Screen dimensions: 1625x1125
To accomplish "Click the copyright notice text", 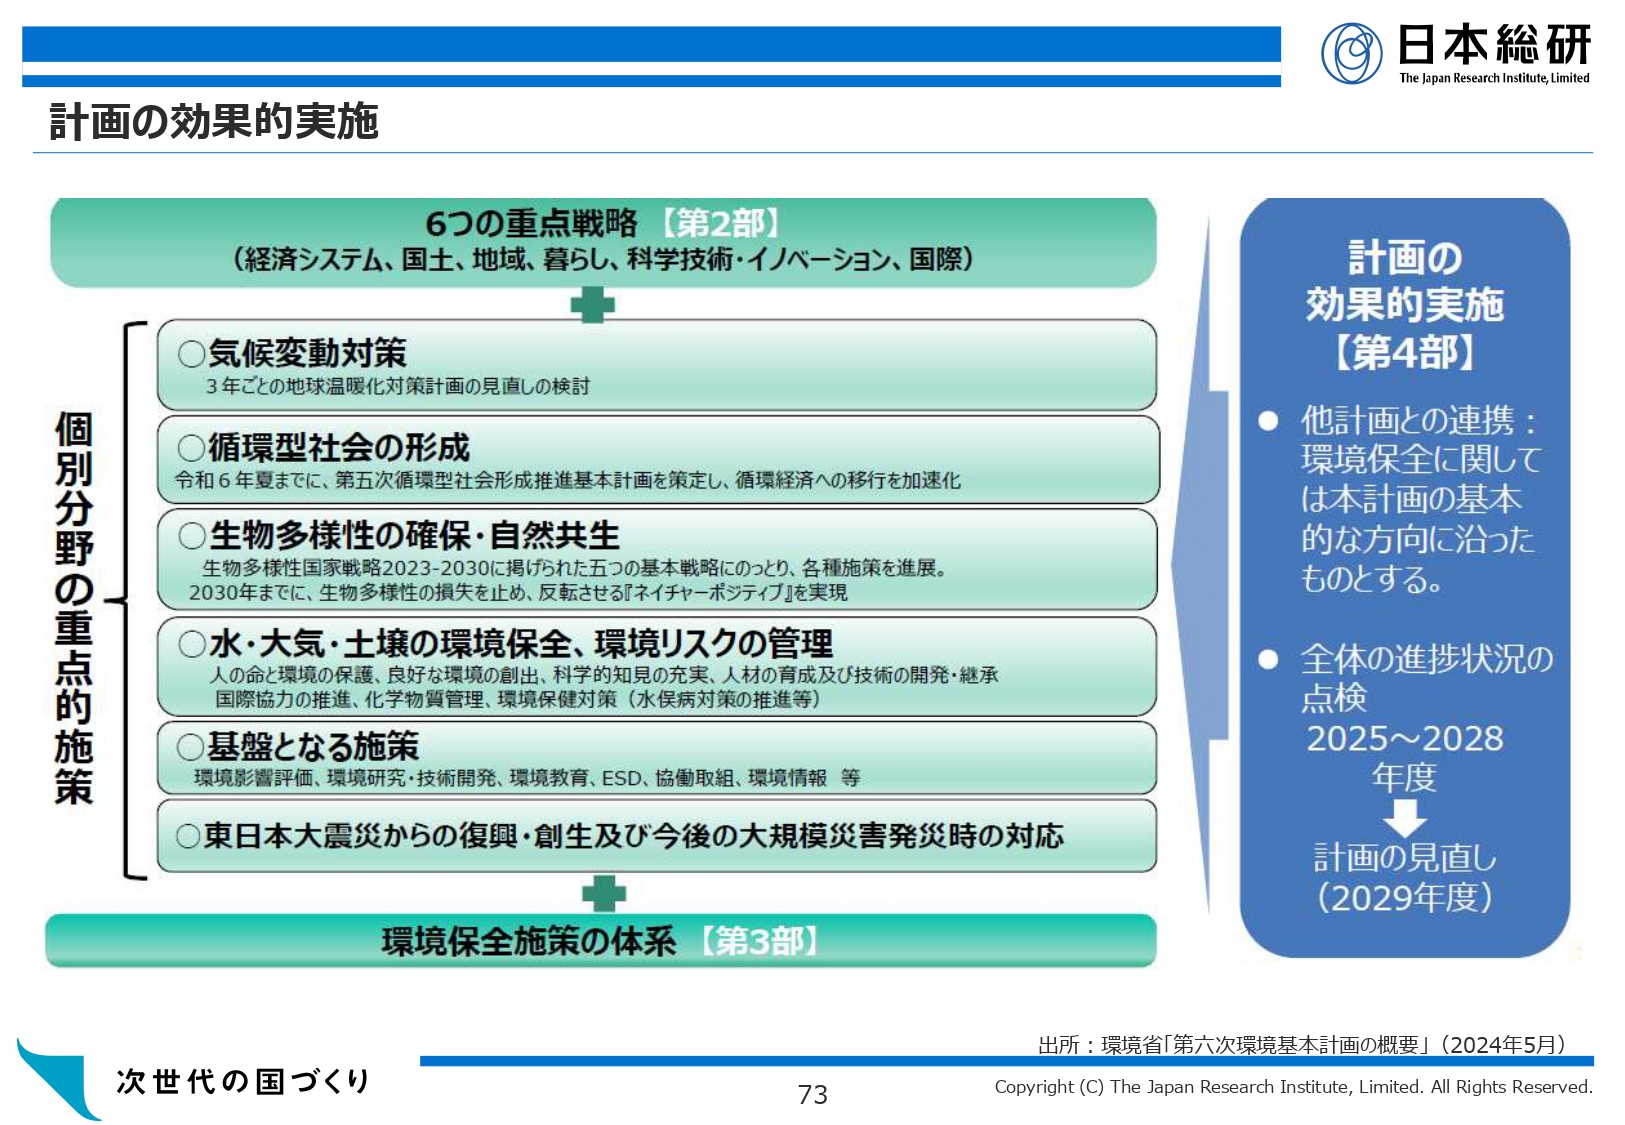I will point(1293,1087).
